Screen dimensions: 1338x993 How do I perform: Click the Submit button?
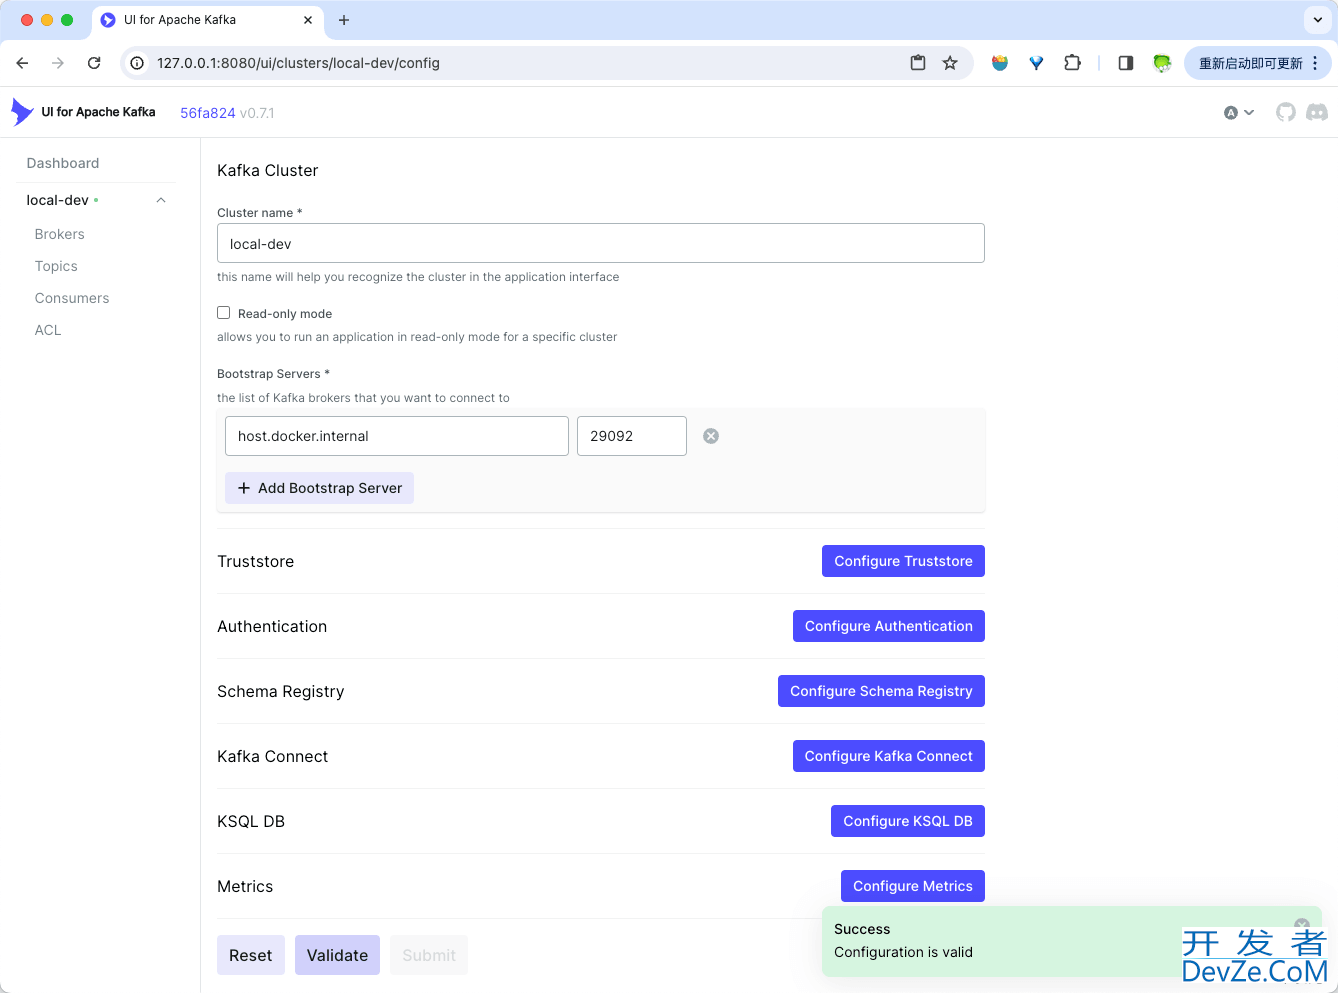(429, 955)
